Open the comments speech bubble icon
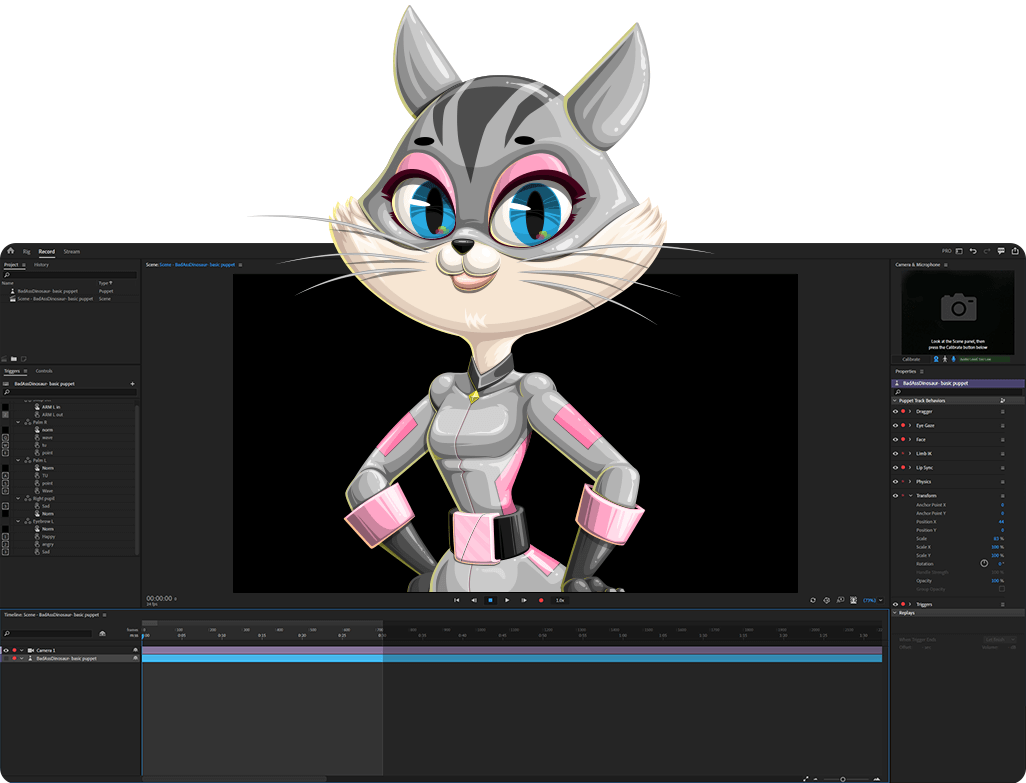 [1001, 251]
